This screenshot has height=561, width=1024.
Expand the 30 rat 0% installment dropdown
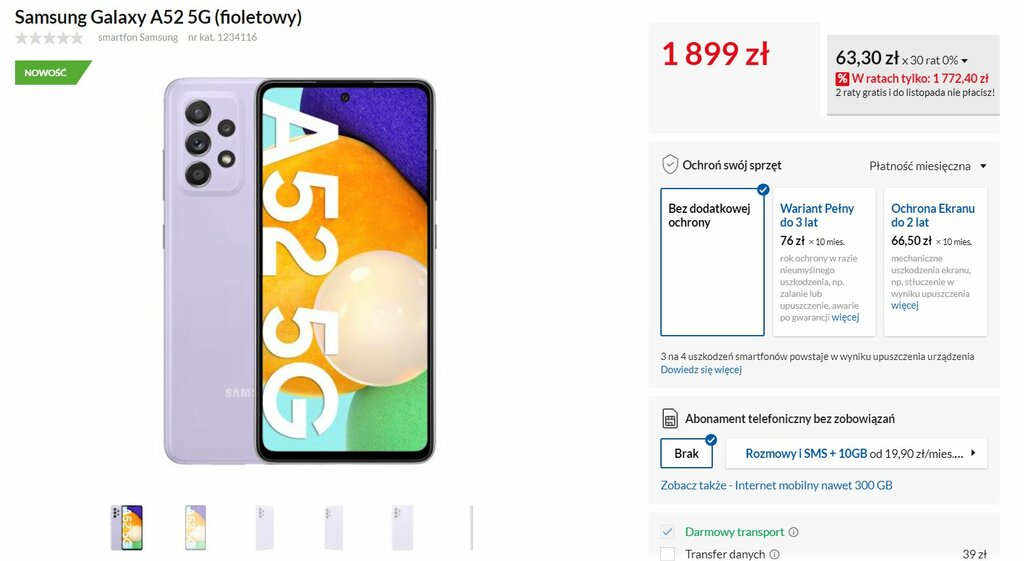pyautogui.click(x=935, y=60)
